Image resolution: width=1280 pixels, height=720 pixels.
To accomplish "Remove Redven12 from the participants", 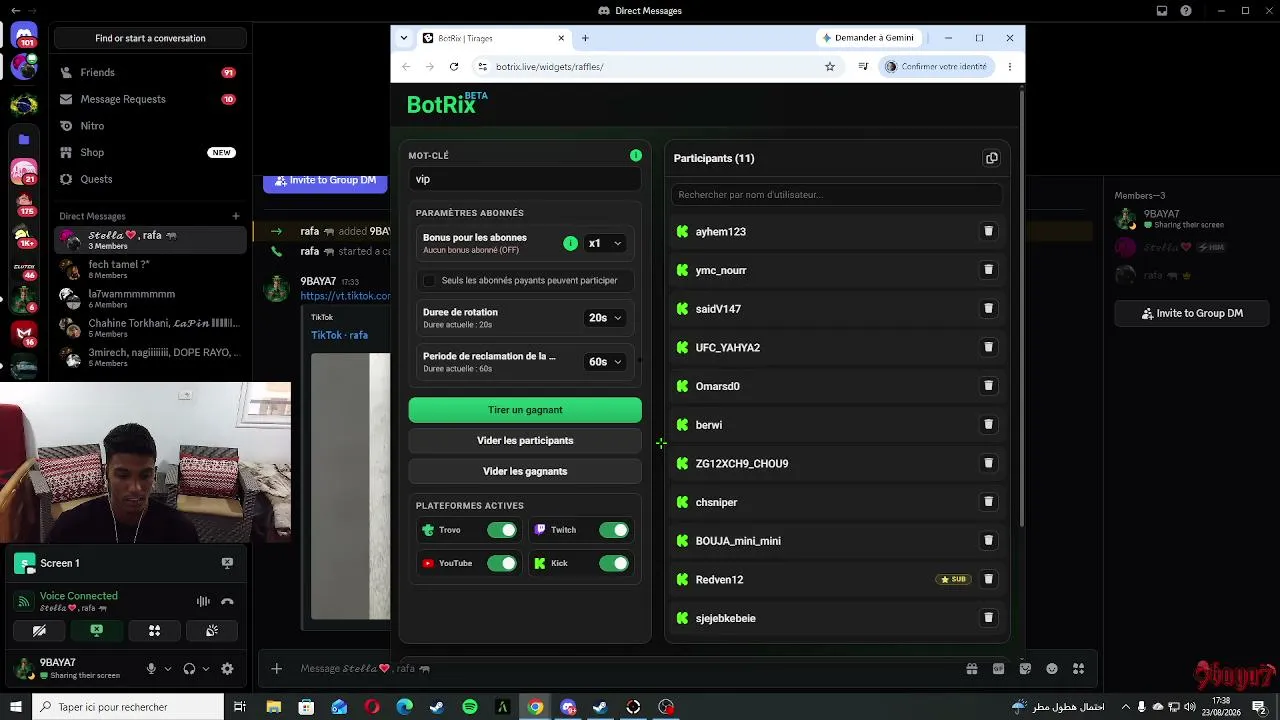I will tap(988, 579).
